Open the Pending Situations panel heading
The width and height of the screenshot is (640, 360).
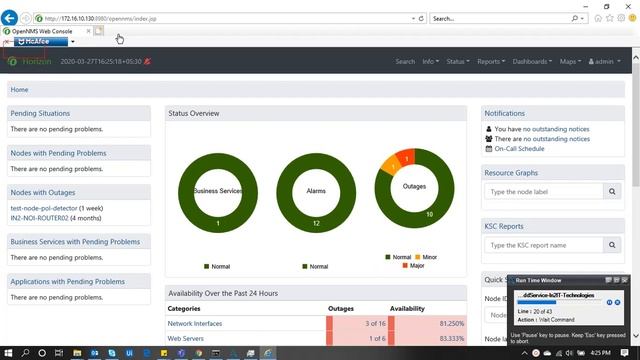pyautogui.click(x=40, y=113)
